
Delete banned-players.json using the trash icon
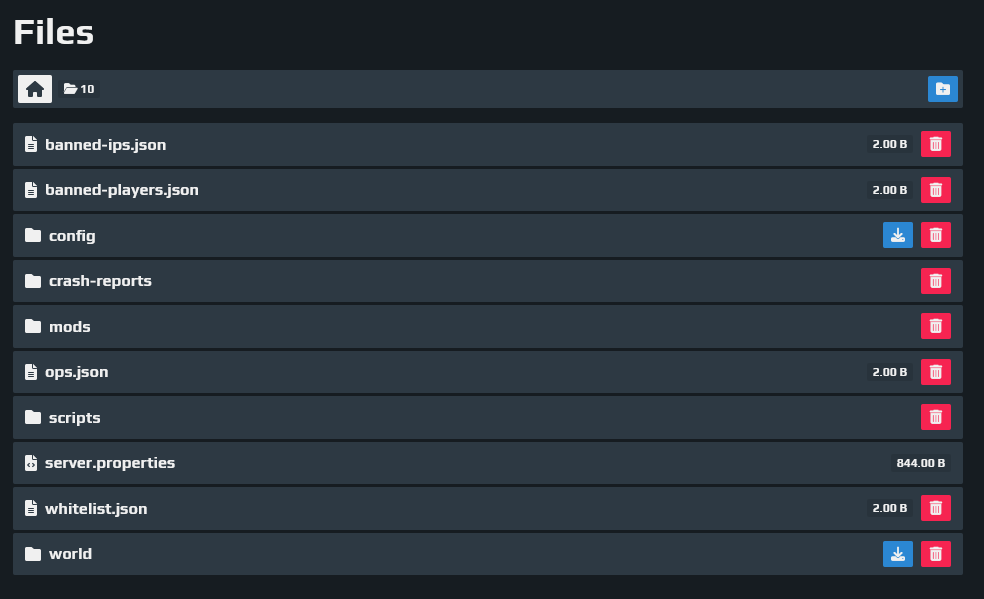[x=936, y=190]
